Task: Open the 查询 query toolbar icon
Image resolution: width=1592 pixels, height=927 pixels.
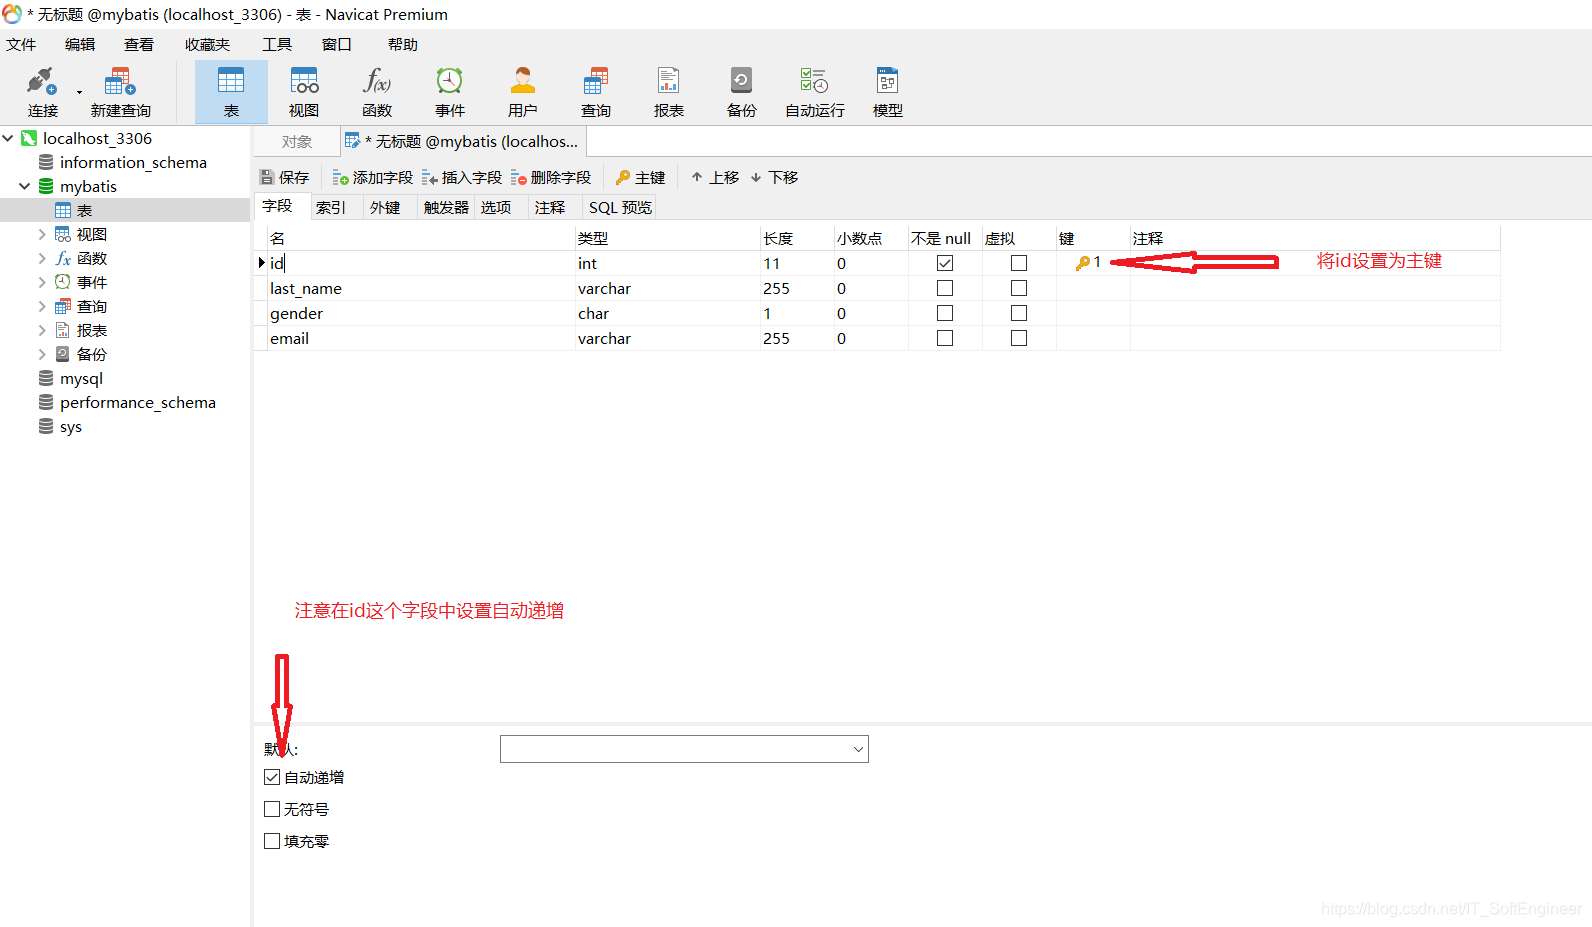Action: click(596, 92)
